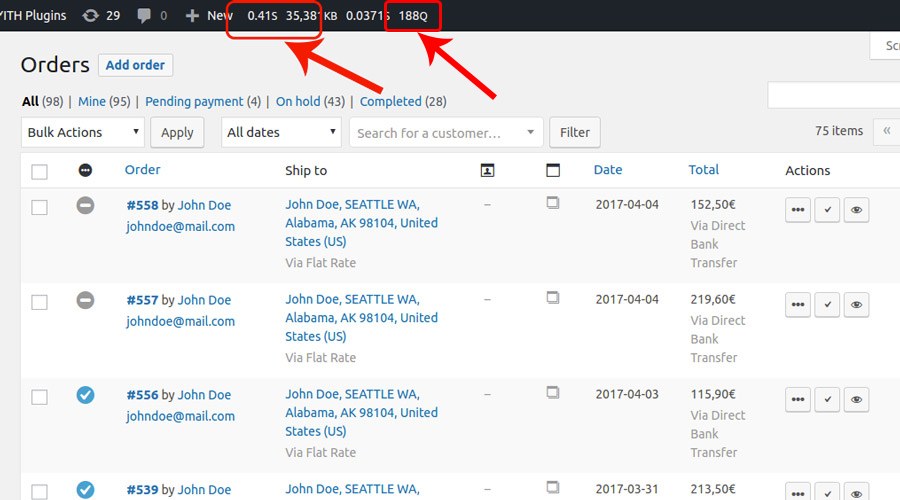Open the All dates dropdown
This screenshot has width=900, height=500.
tap(281, 133)
